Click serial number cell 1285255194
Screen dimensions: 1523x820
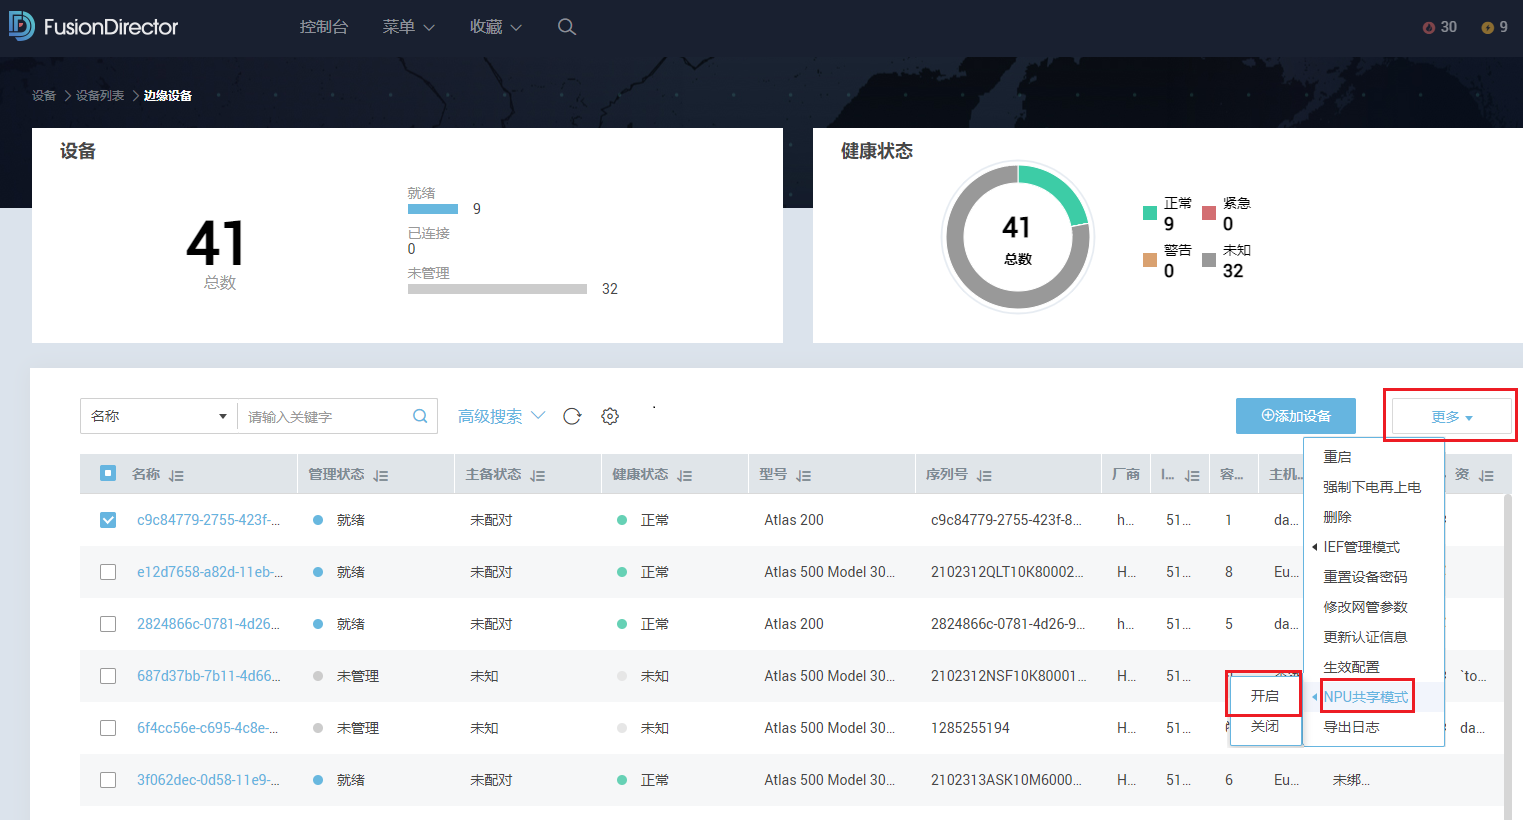click(970, 728)
